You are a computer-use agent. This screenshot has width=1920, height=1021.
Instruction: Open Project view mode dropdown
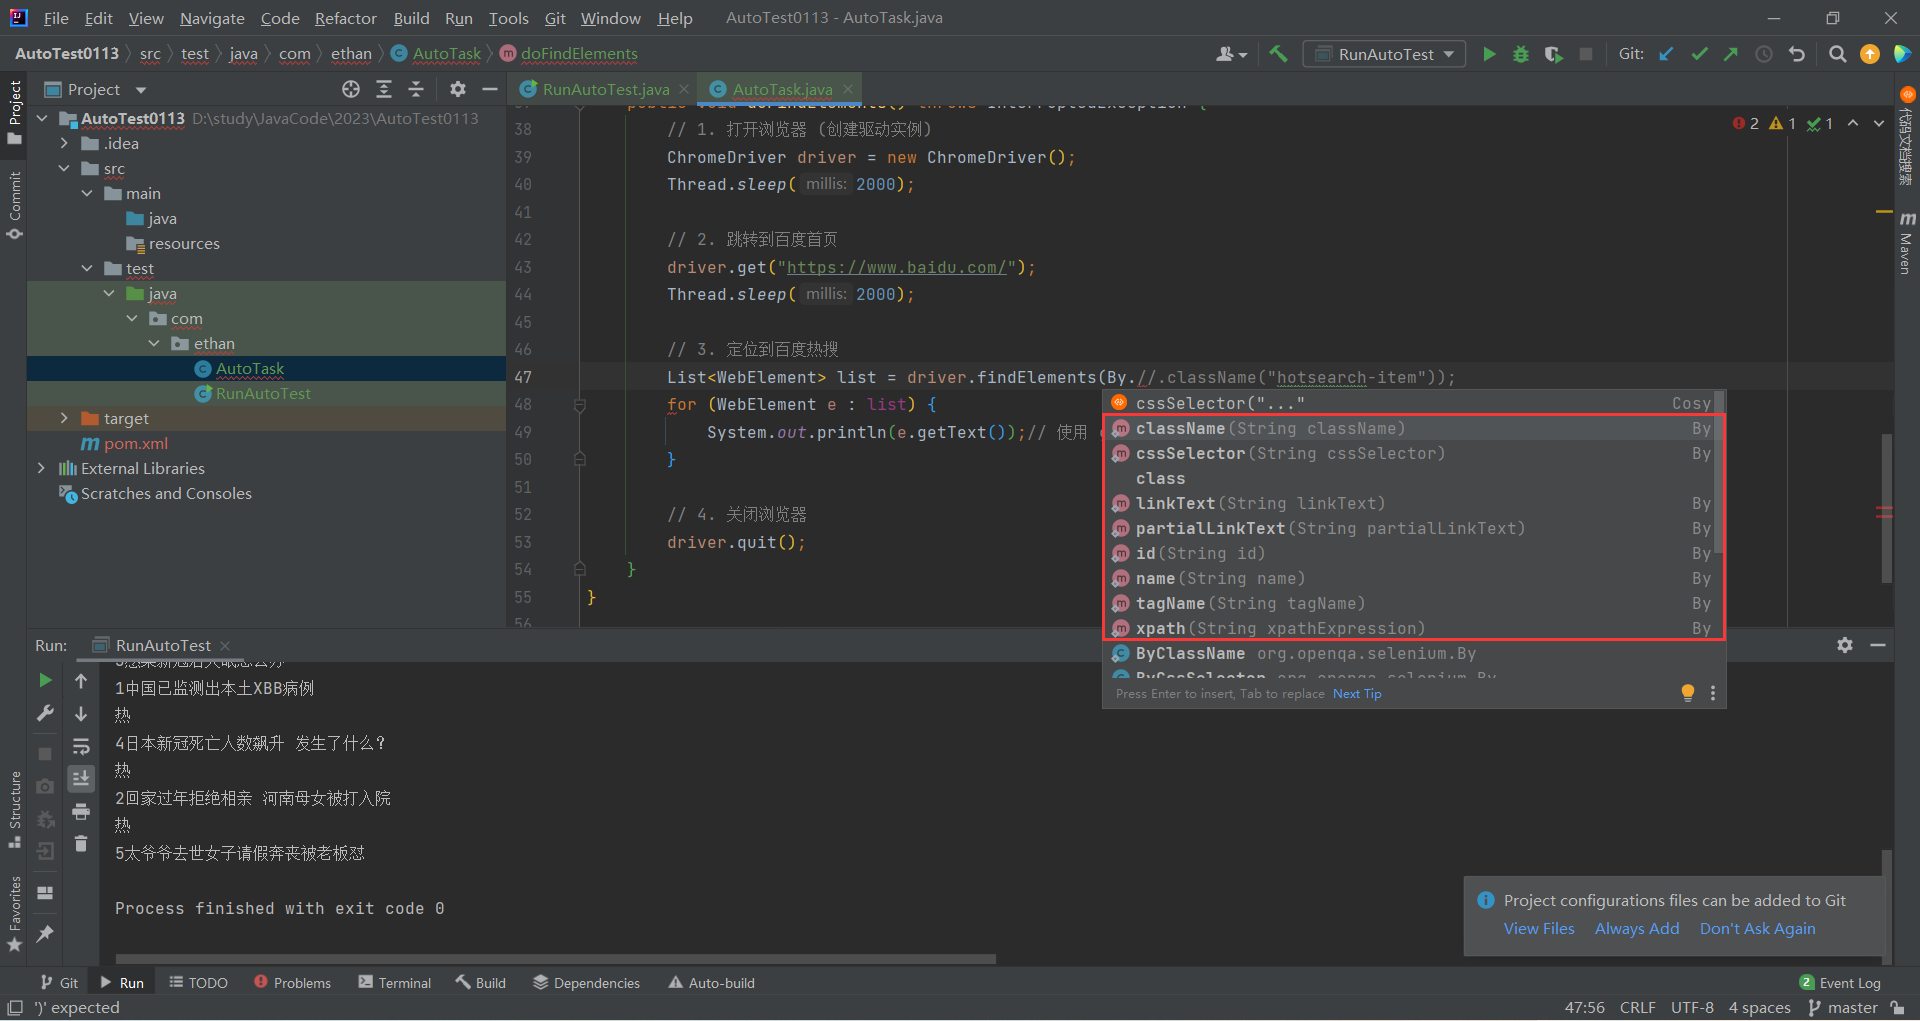coord(141,89)
